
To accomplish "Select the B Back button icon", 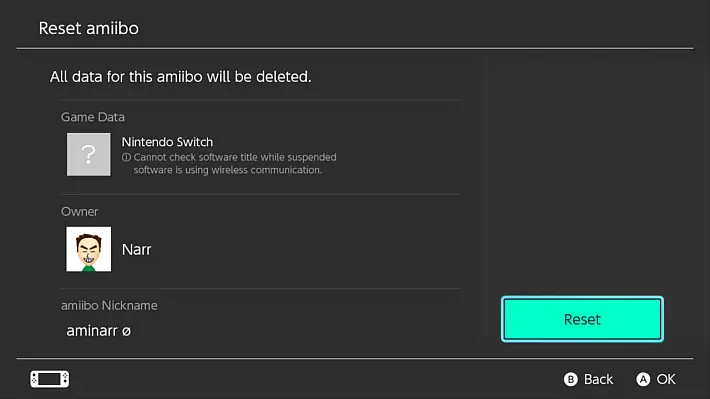I will 571,379.
